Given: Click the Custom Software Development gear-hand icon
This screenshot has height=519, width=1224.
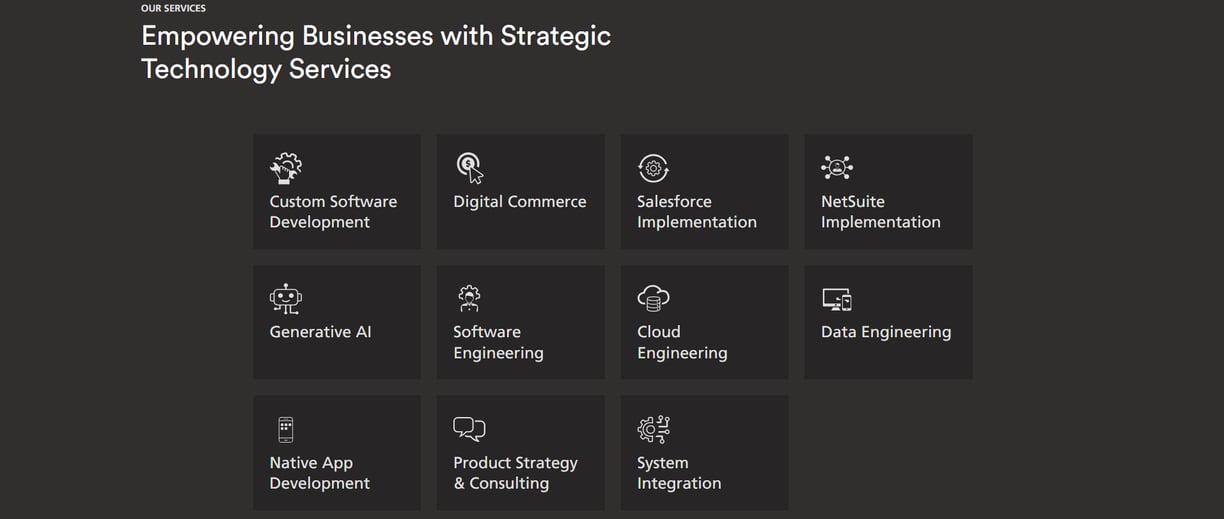Looking at the screenshot, I should coord(286,168).
